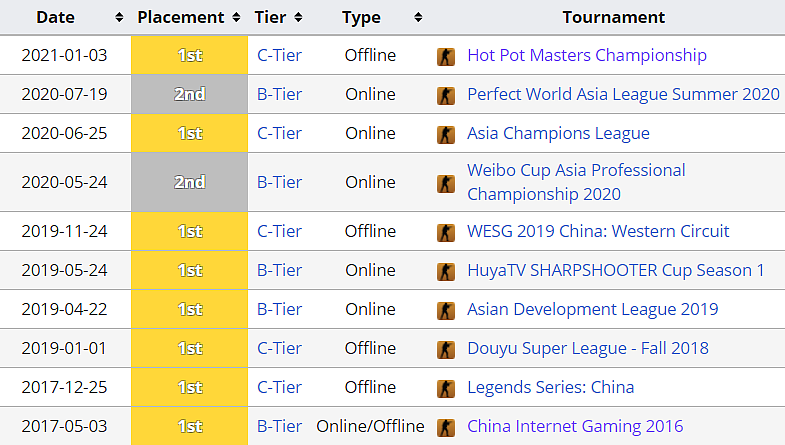Open C-Tier link in 2021-01-03 row
The image size is (785, 445).
point(279,55)
